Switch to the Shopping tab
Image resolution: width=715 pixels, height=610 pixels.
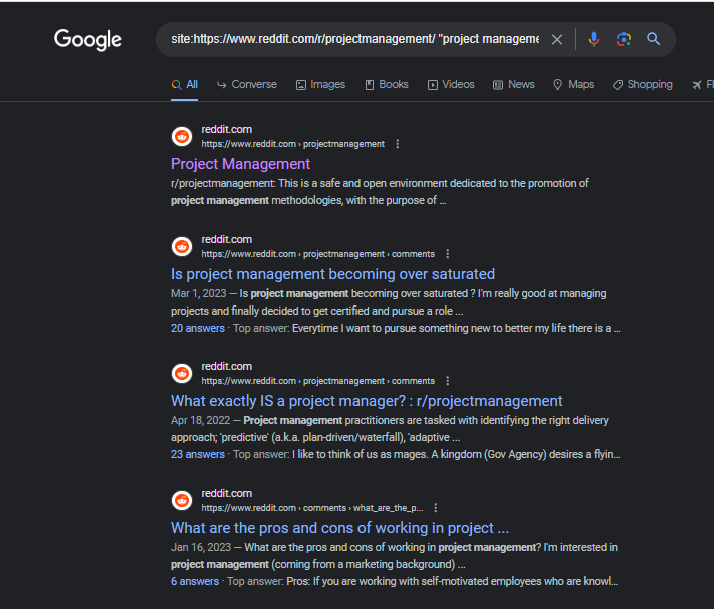pyautogui.click(x=642, y=85)
